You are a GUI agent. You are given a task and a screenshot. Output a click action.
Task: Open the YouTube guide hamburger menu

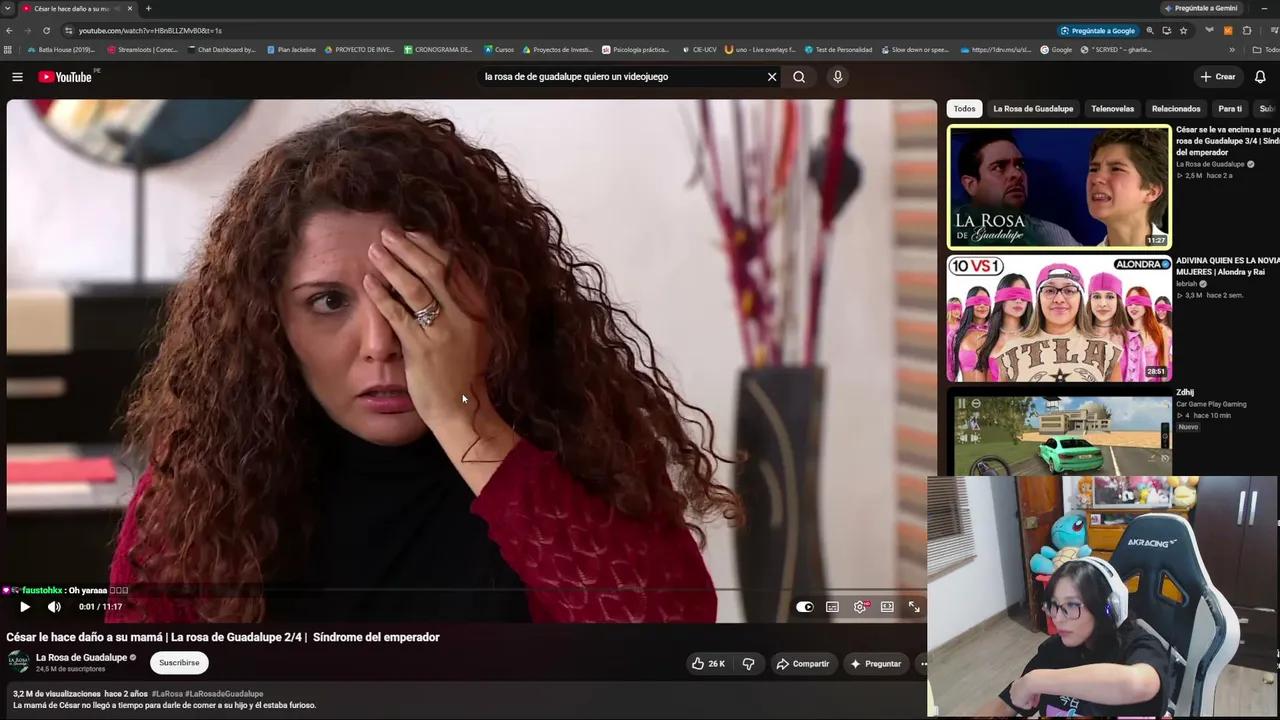pos(17,77)
